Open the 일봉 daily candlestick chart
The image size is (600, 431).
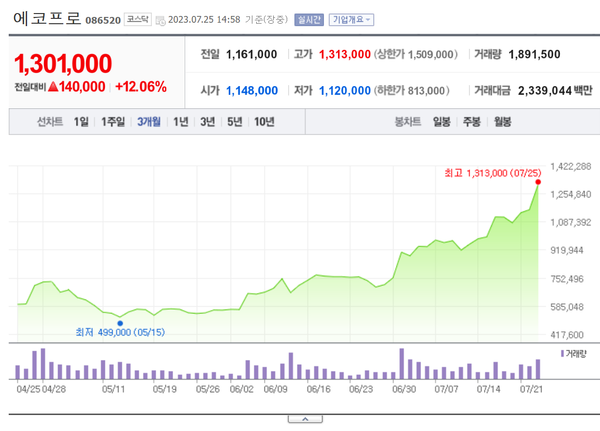click(x=442, y=122)
